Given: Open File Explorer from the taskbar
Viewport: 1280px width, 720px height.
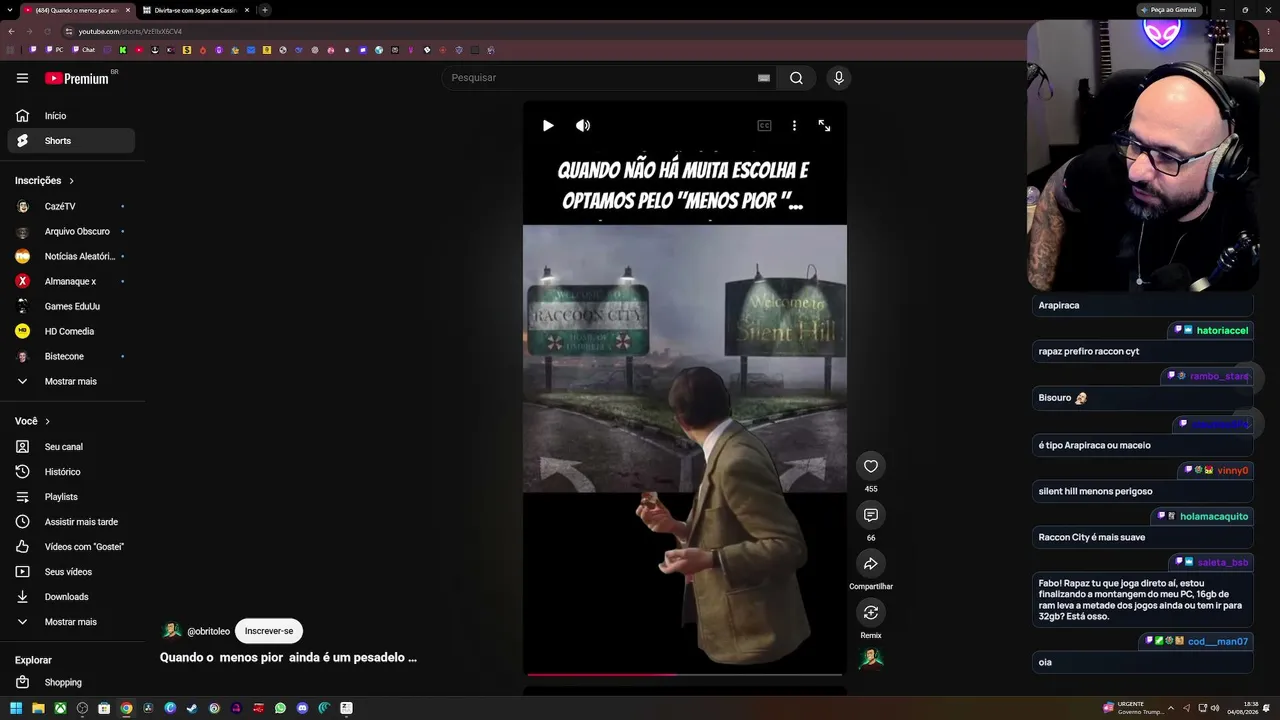Looking at the screenshot, I should click(x=39, y=708).
